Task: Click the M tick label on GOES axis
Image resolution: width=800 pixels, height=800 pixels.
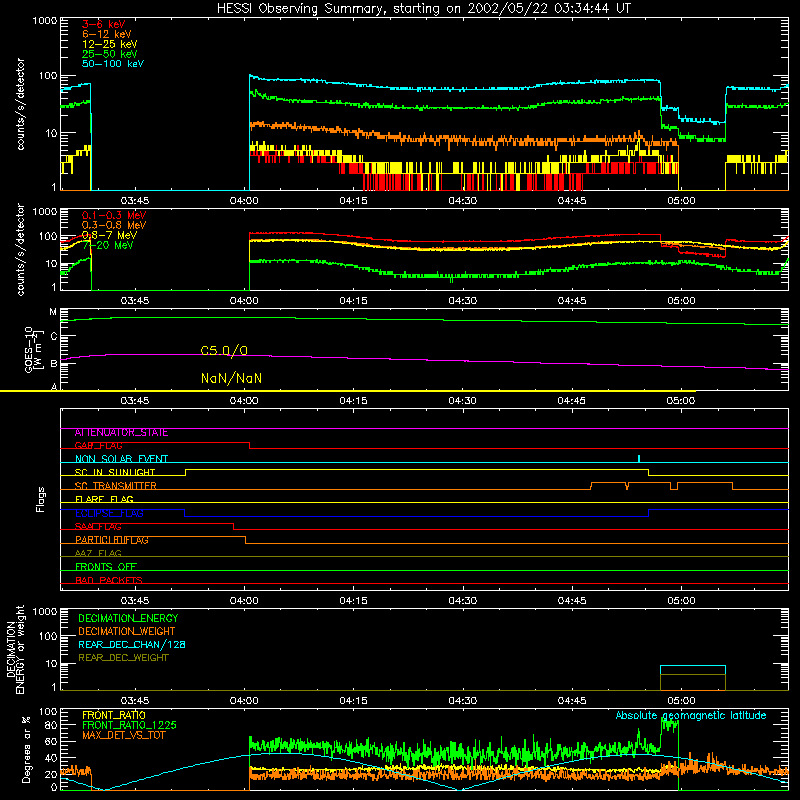Action: tap(53, 312)
